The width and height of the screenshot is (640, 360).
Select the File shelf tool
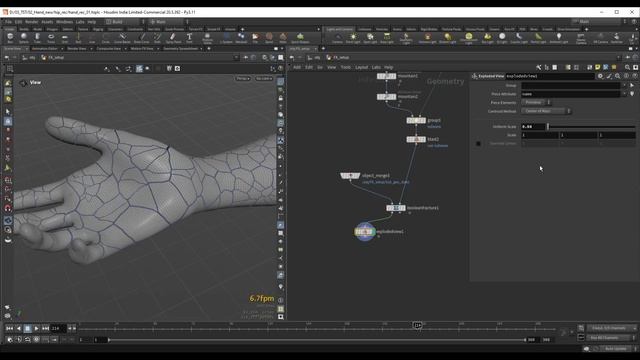point(255,38)
